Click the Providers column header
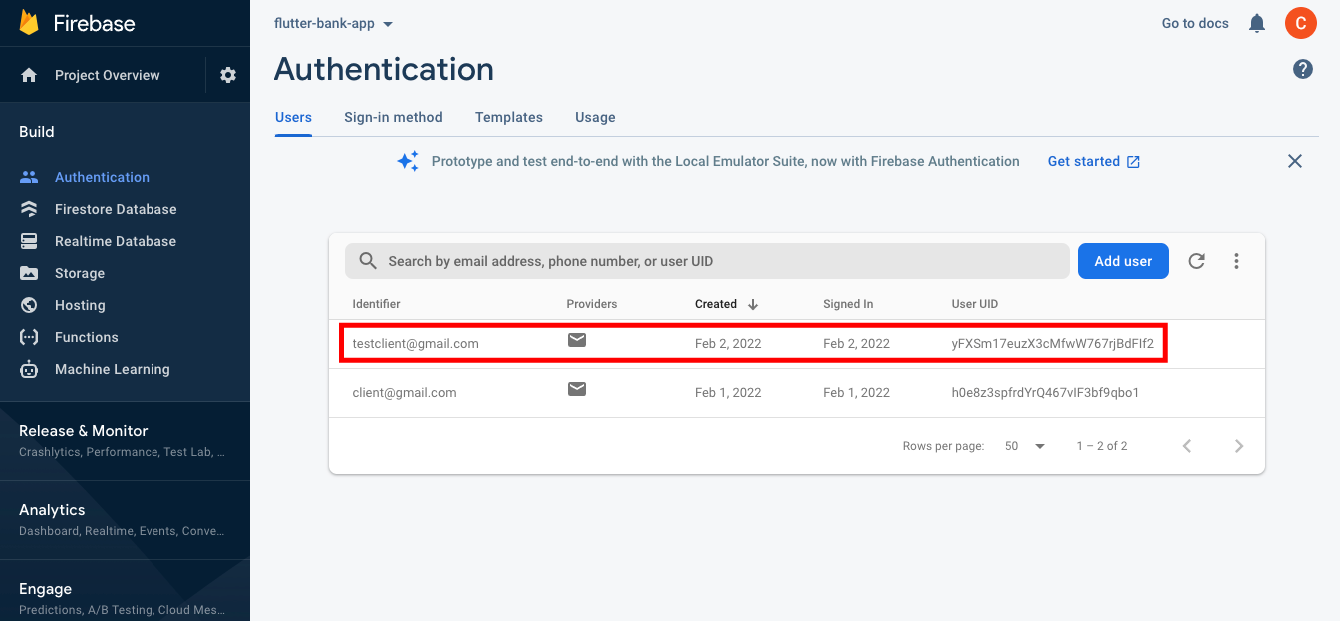Screen dimensions: 1340x621 pyautogui.click(x=592, y=304)
